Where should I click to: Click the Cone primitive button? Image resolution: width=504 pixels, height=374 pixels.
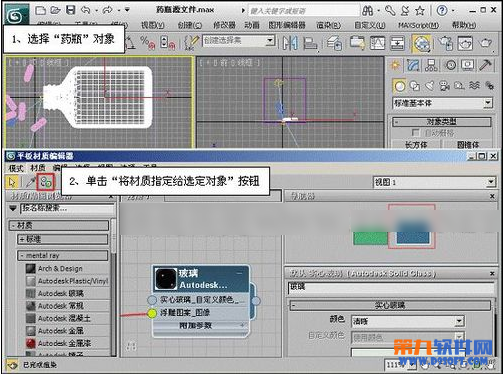coord(468,145)
